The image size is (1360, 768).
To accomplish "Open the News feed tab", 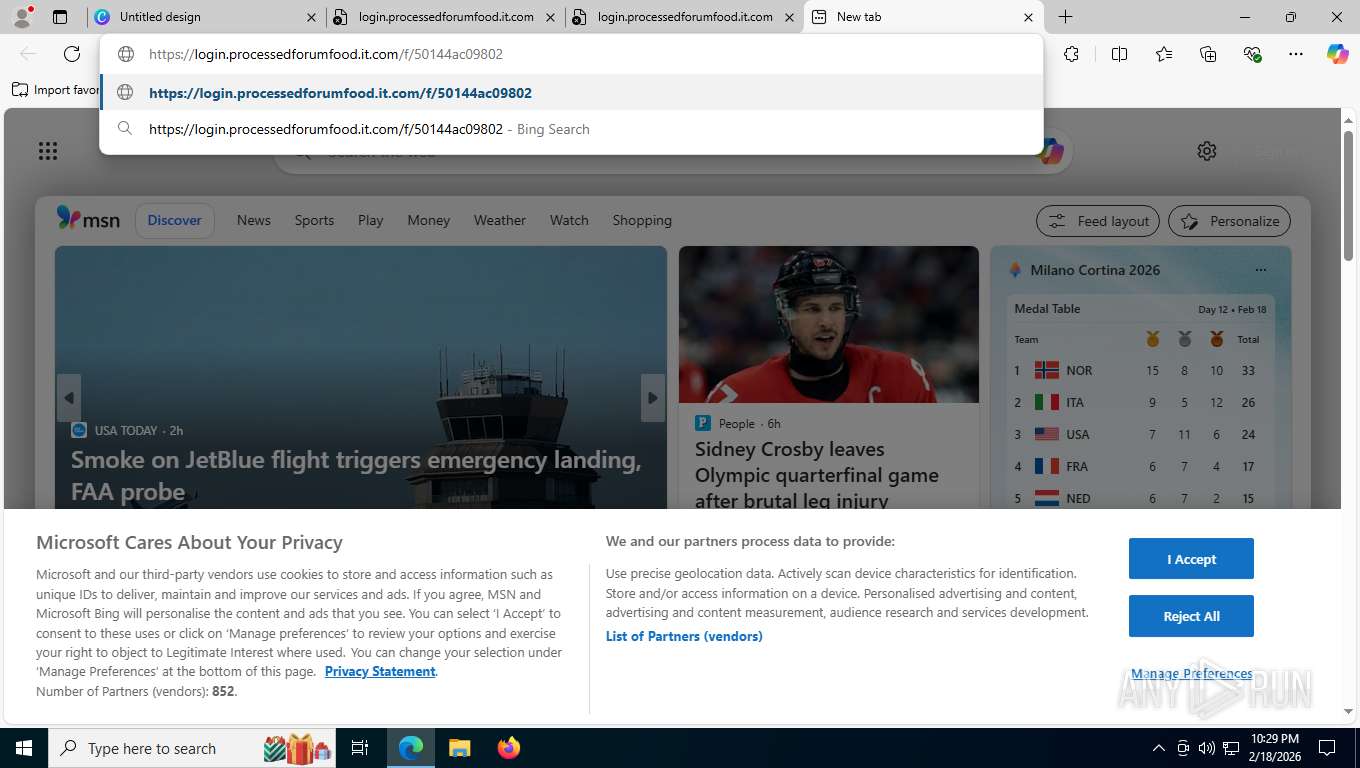I will click(x=254, y=220).
